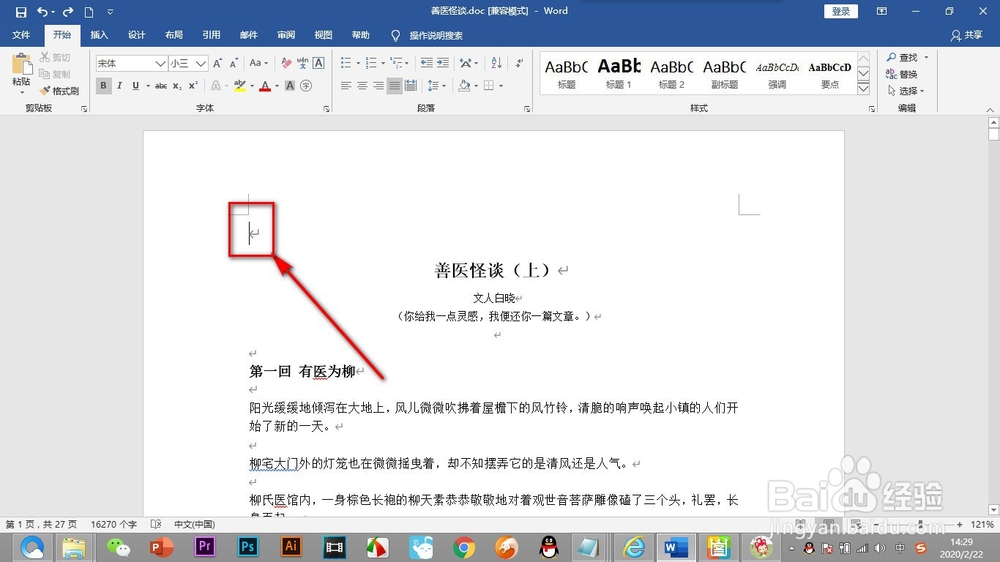Switch to the Design tab

(136, 35)
